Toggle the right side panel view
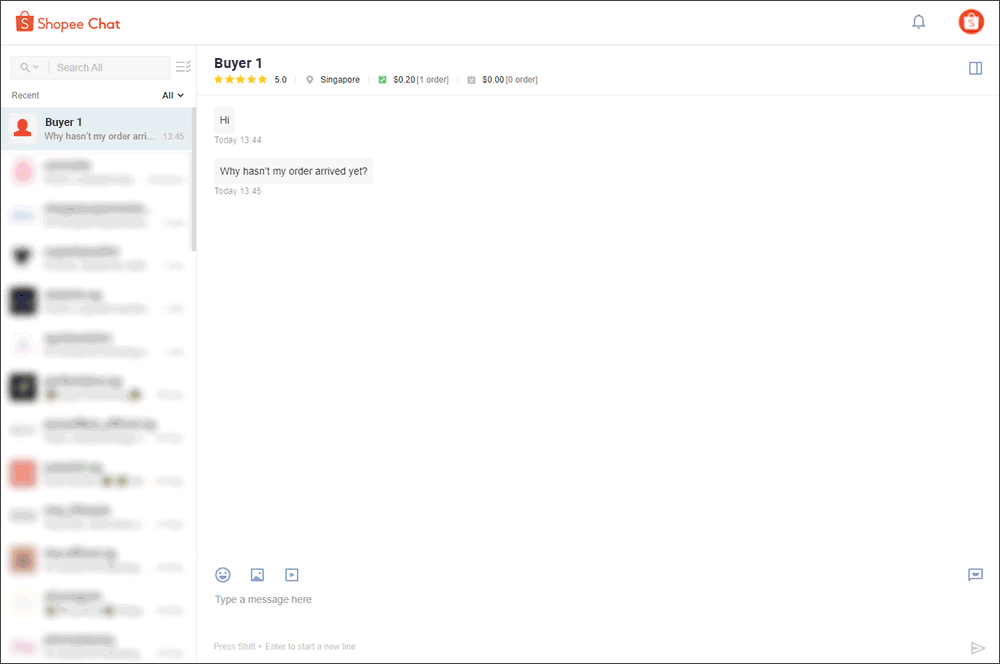This screenshot has height=664, width=1000. coord(975,68)
